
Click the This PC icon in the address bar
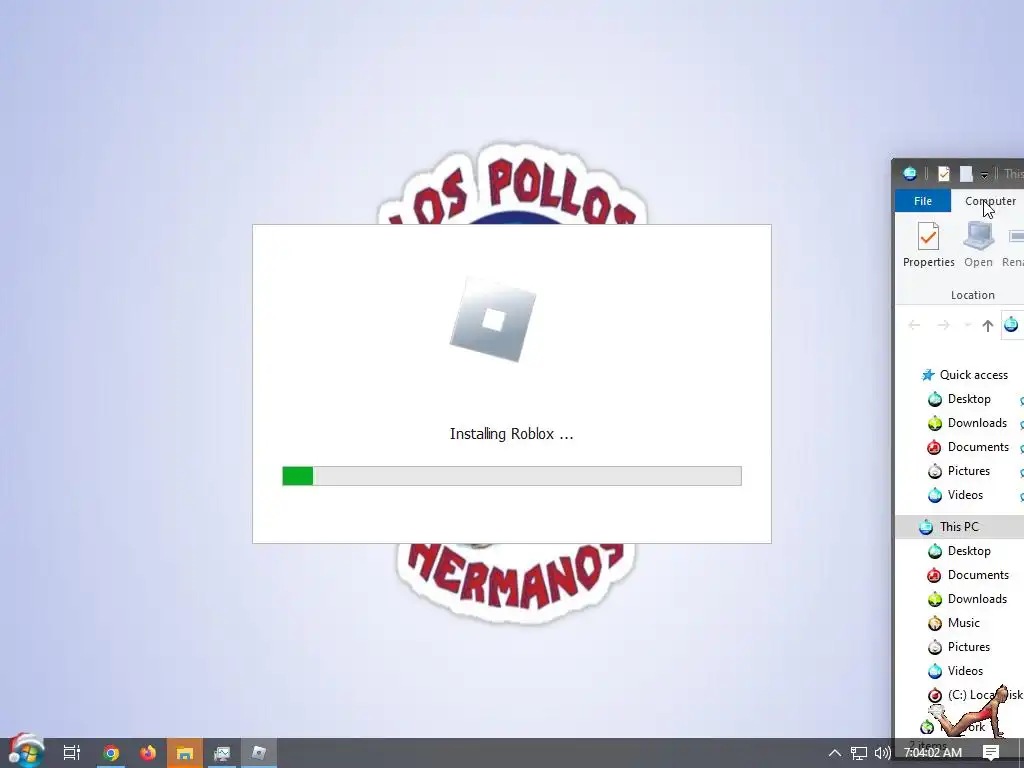point(1011,325)
